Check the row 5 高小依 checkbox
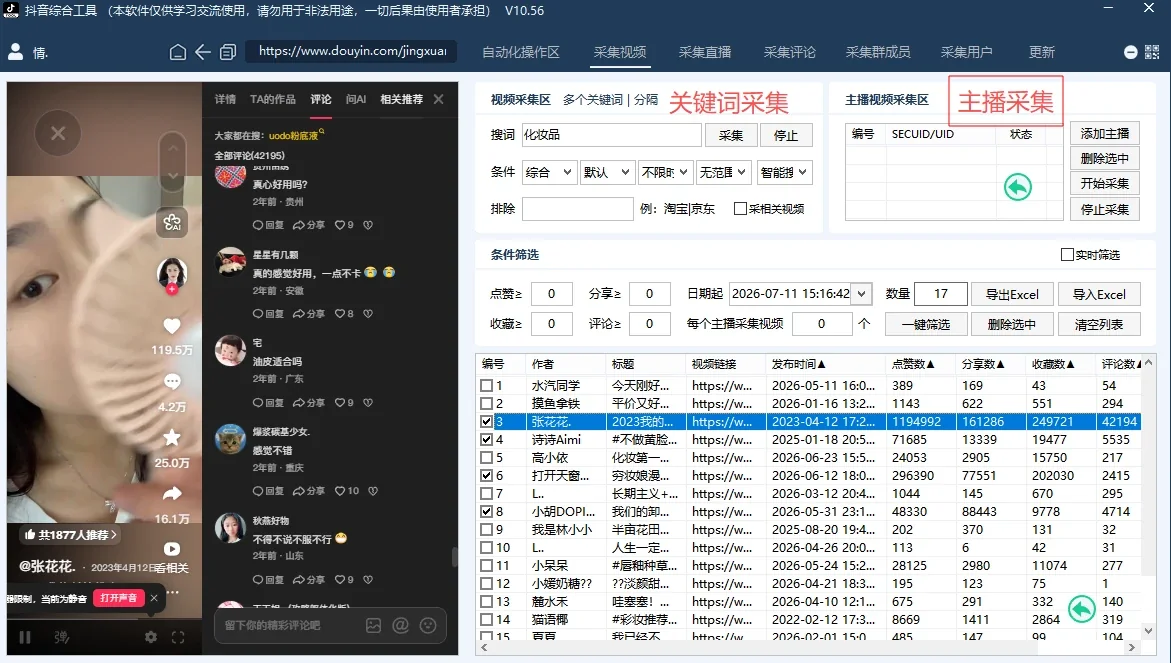 [486, 458]
